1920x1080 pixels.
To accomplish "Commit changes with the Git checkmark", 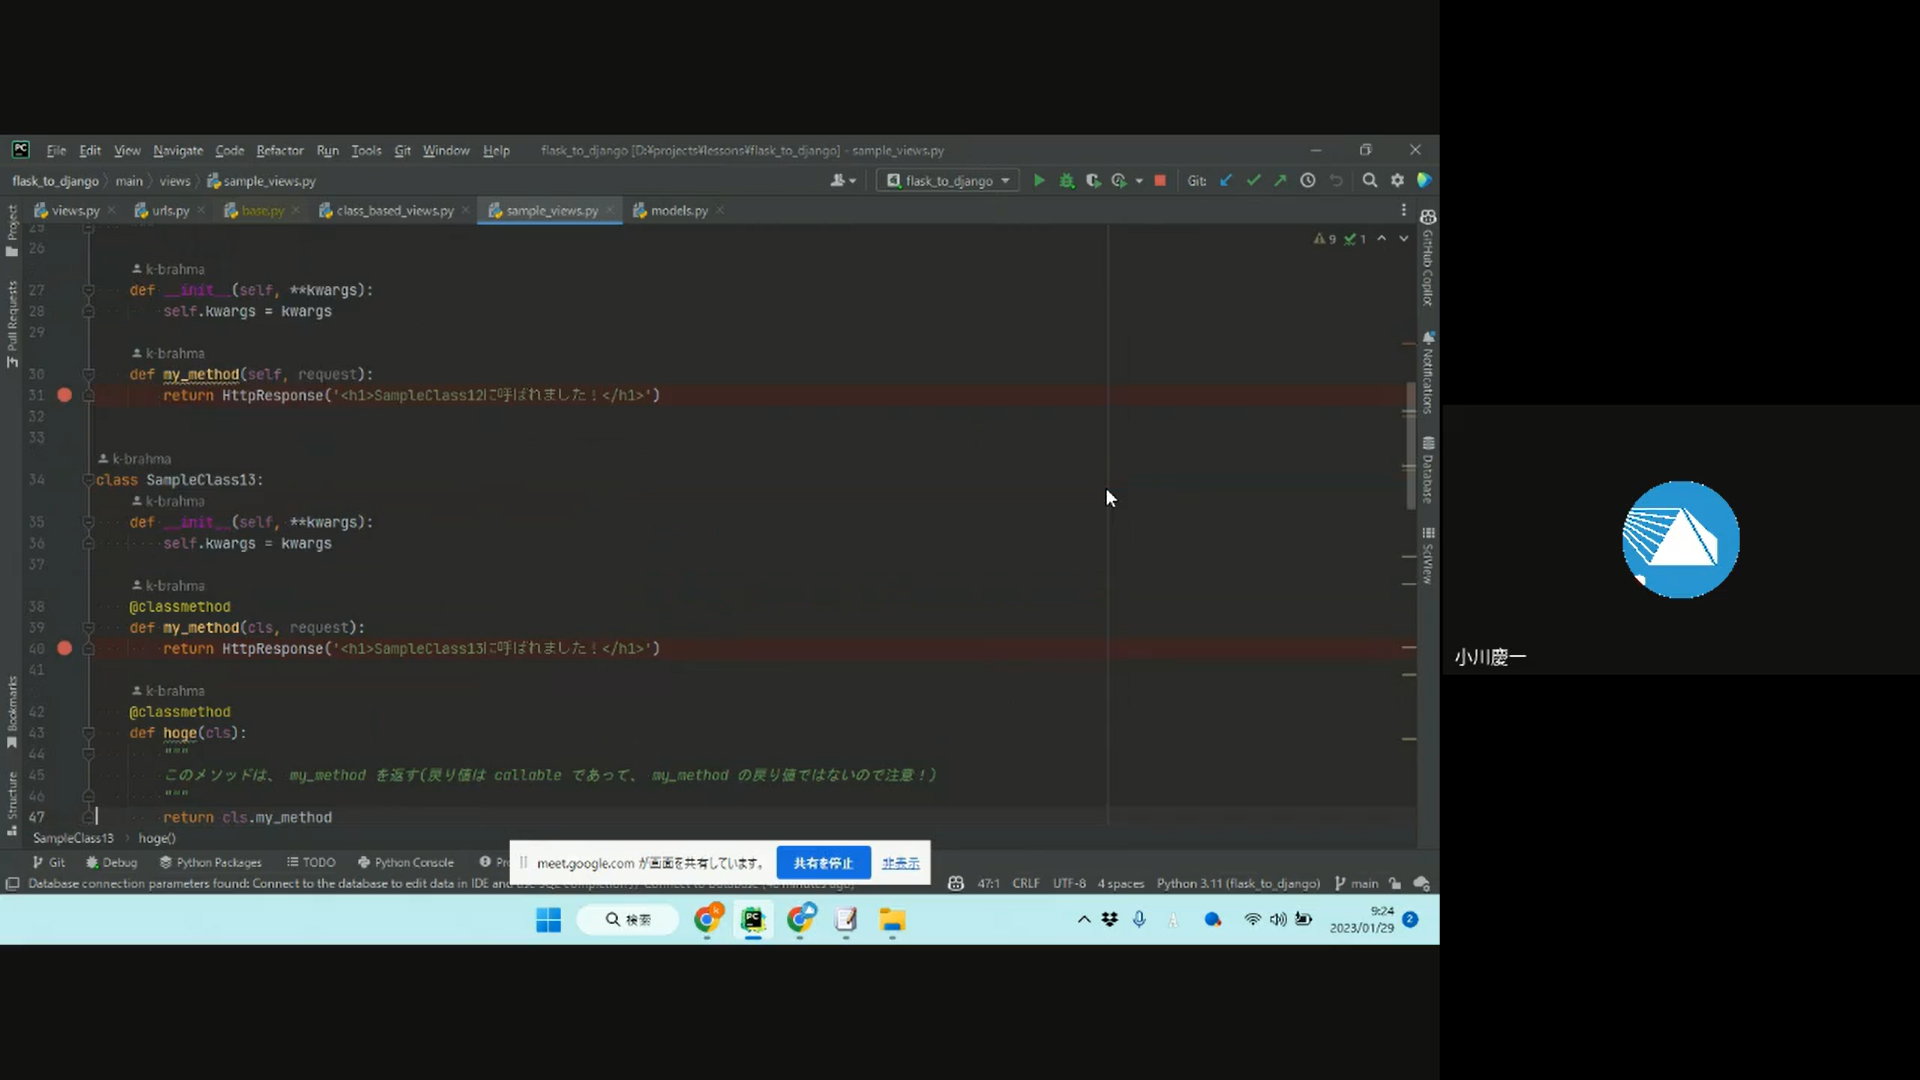I will [x=1253, y=180].
